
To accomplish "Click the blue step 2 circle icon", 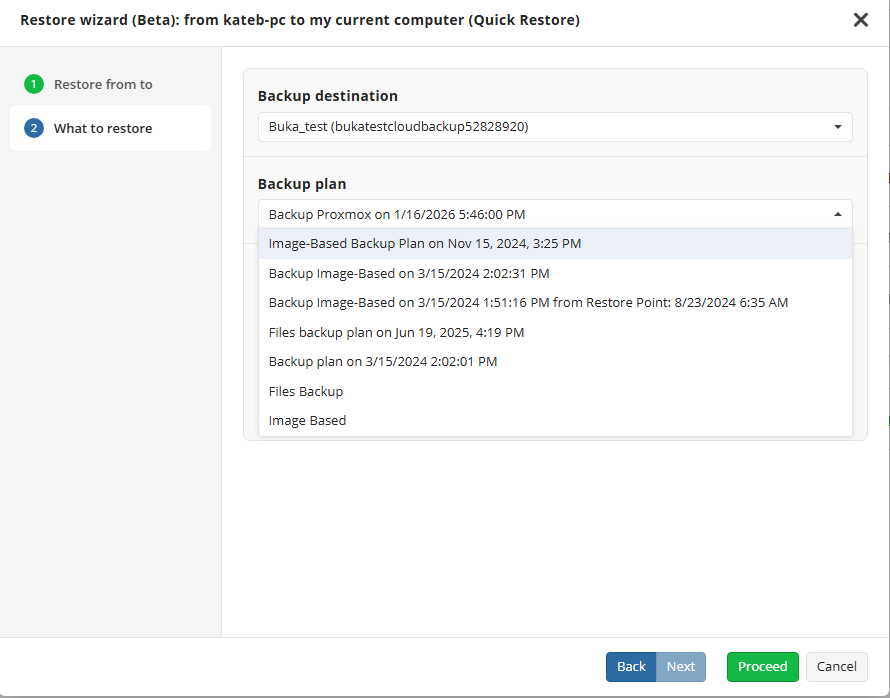I will (34, 128).
